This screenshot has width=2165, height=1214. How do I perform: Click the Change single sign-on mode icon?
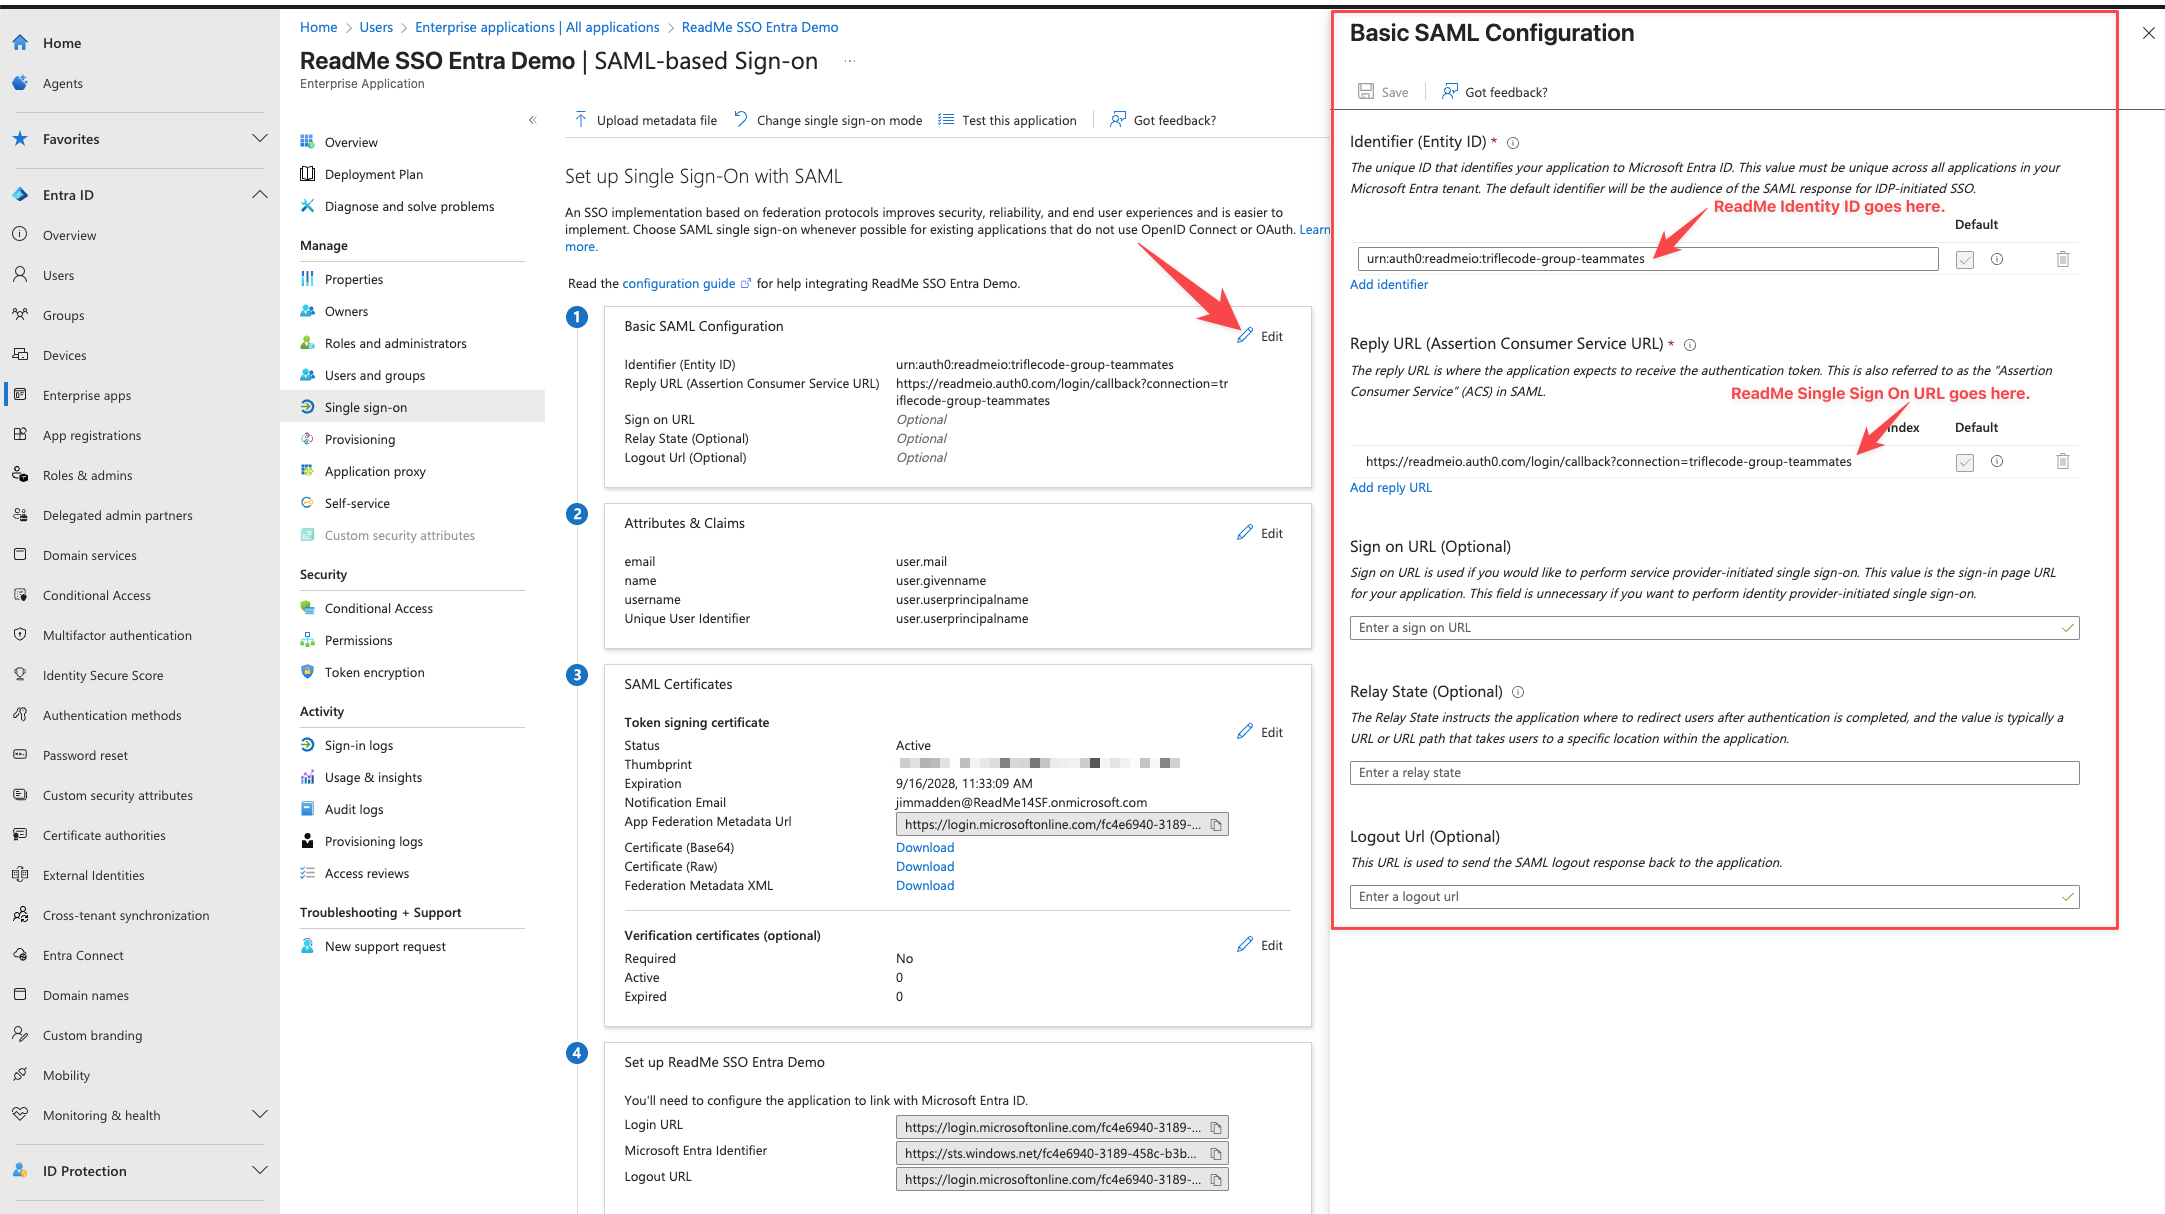pyautogui.click(x=741, y=120)
